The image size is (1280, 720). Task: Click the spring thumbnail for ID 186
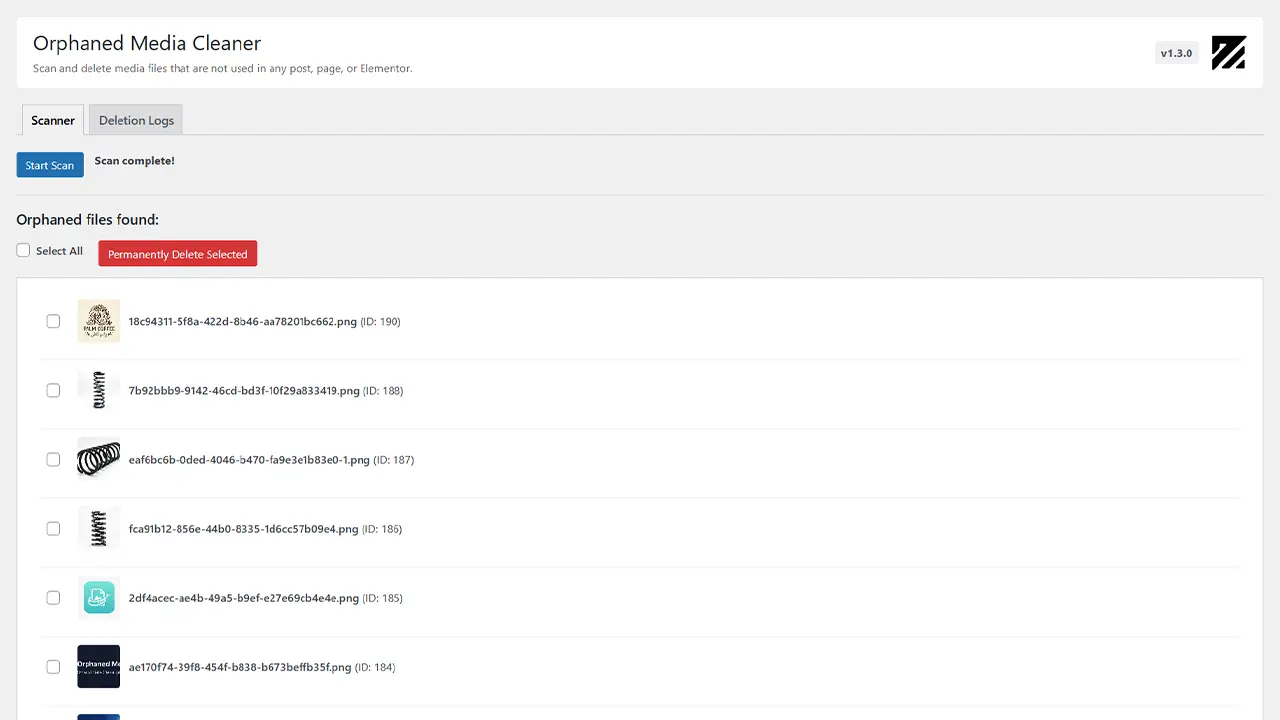pos(99,528)
